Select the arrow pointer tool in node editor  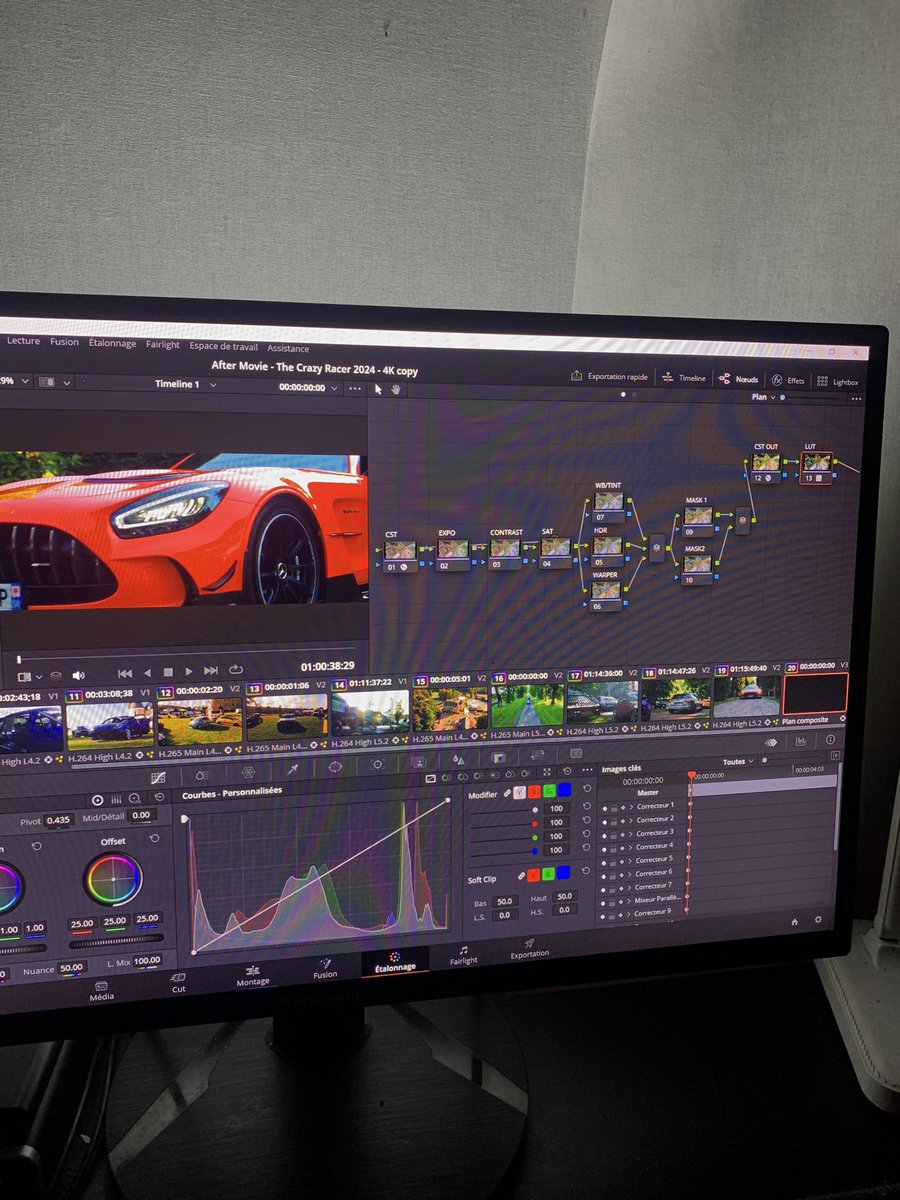click(x=379, y=389)
